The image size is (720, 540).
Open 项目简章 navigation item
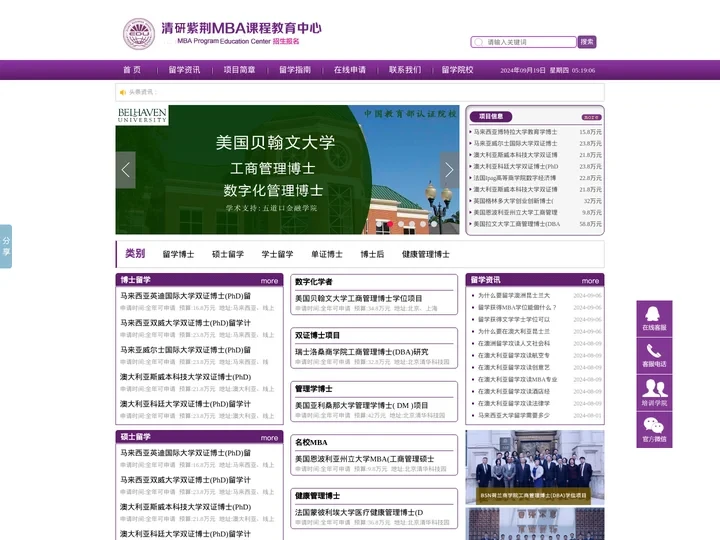point(239,70)
